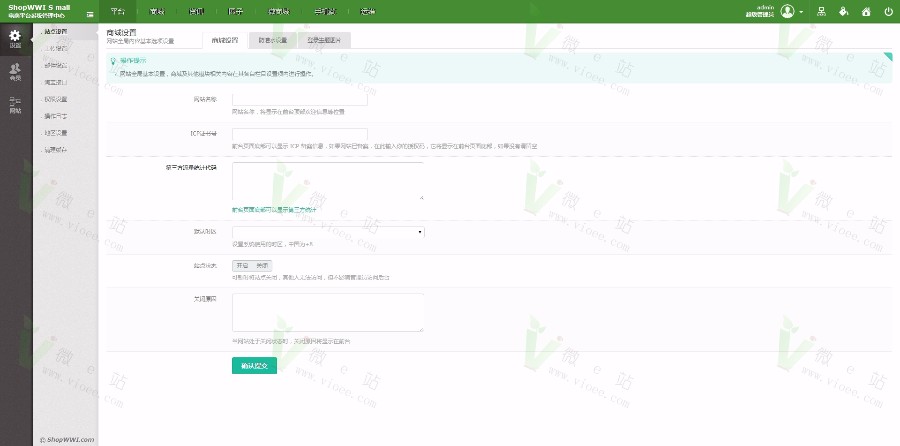Select 关闭 for site status
The height and width of the screenshot is (446, 900).
262,266
